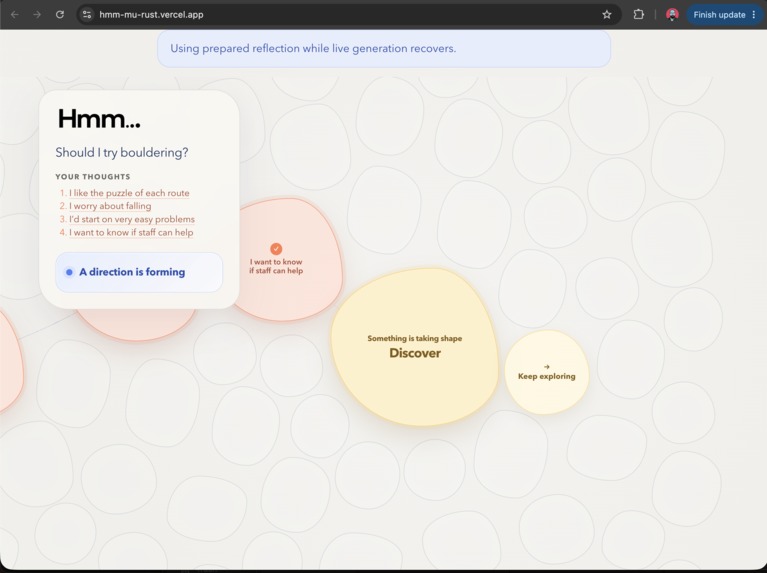Click the browser forward arrow
The image size is (767, 573).
pyautogui.click(x=37, y=15)
